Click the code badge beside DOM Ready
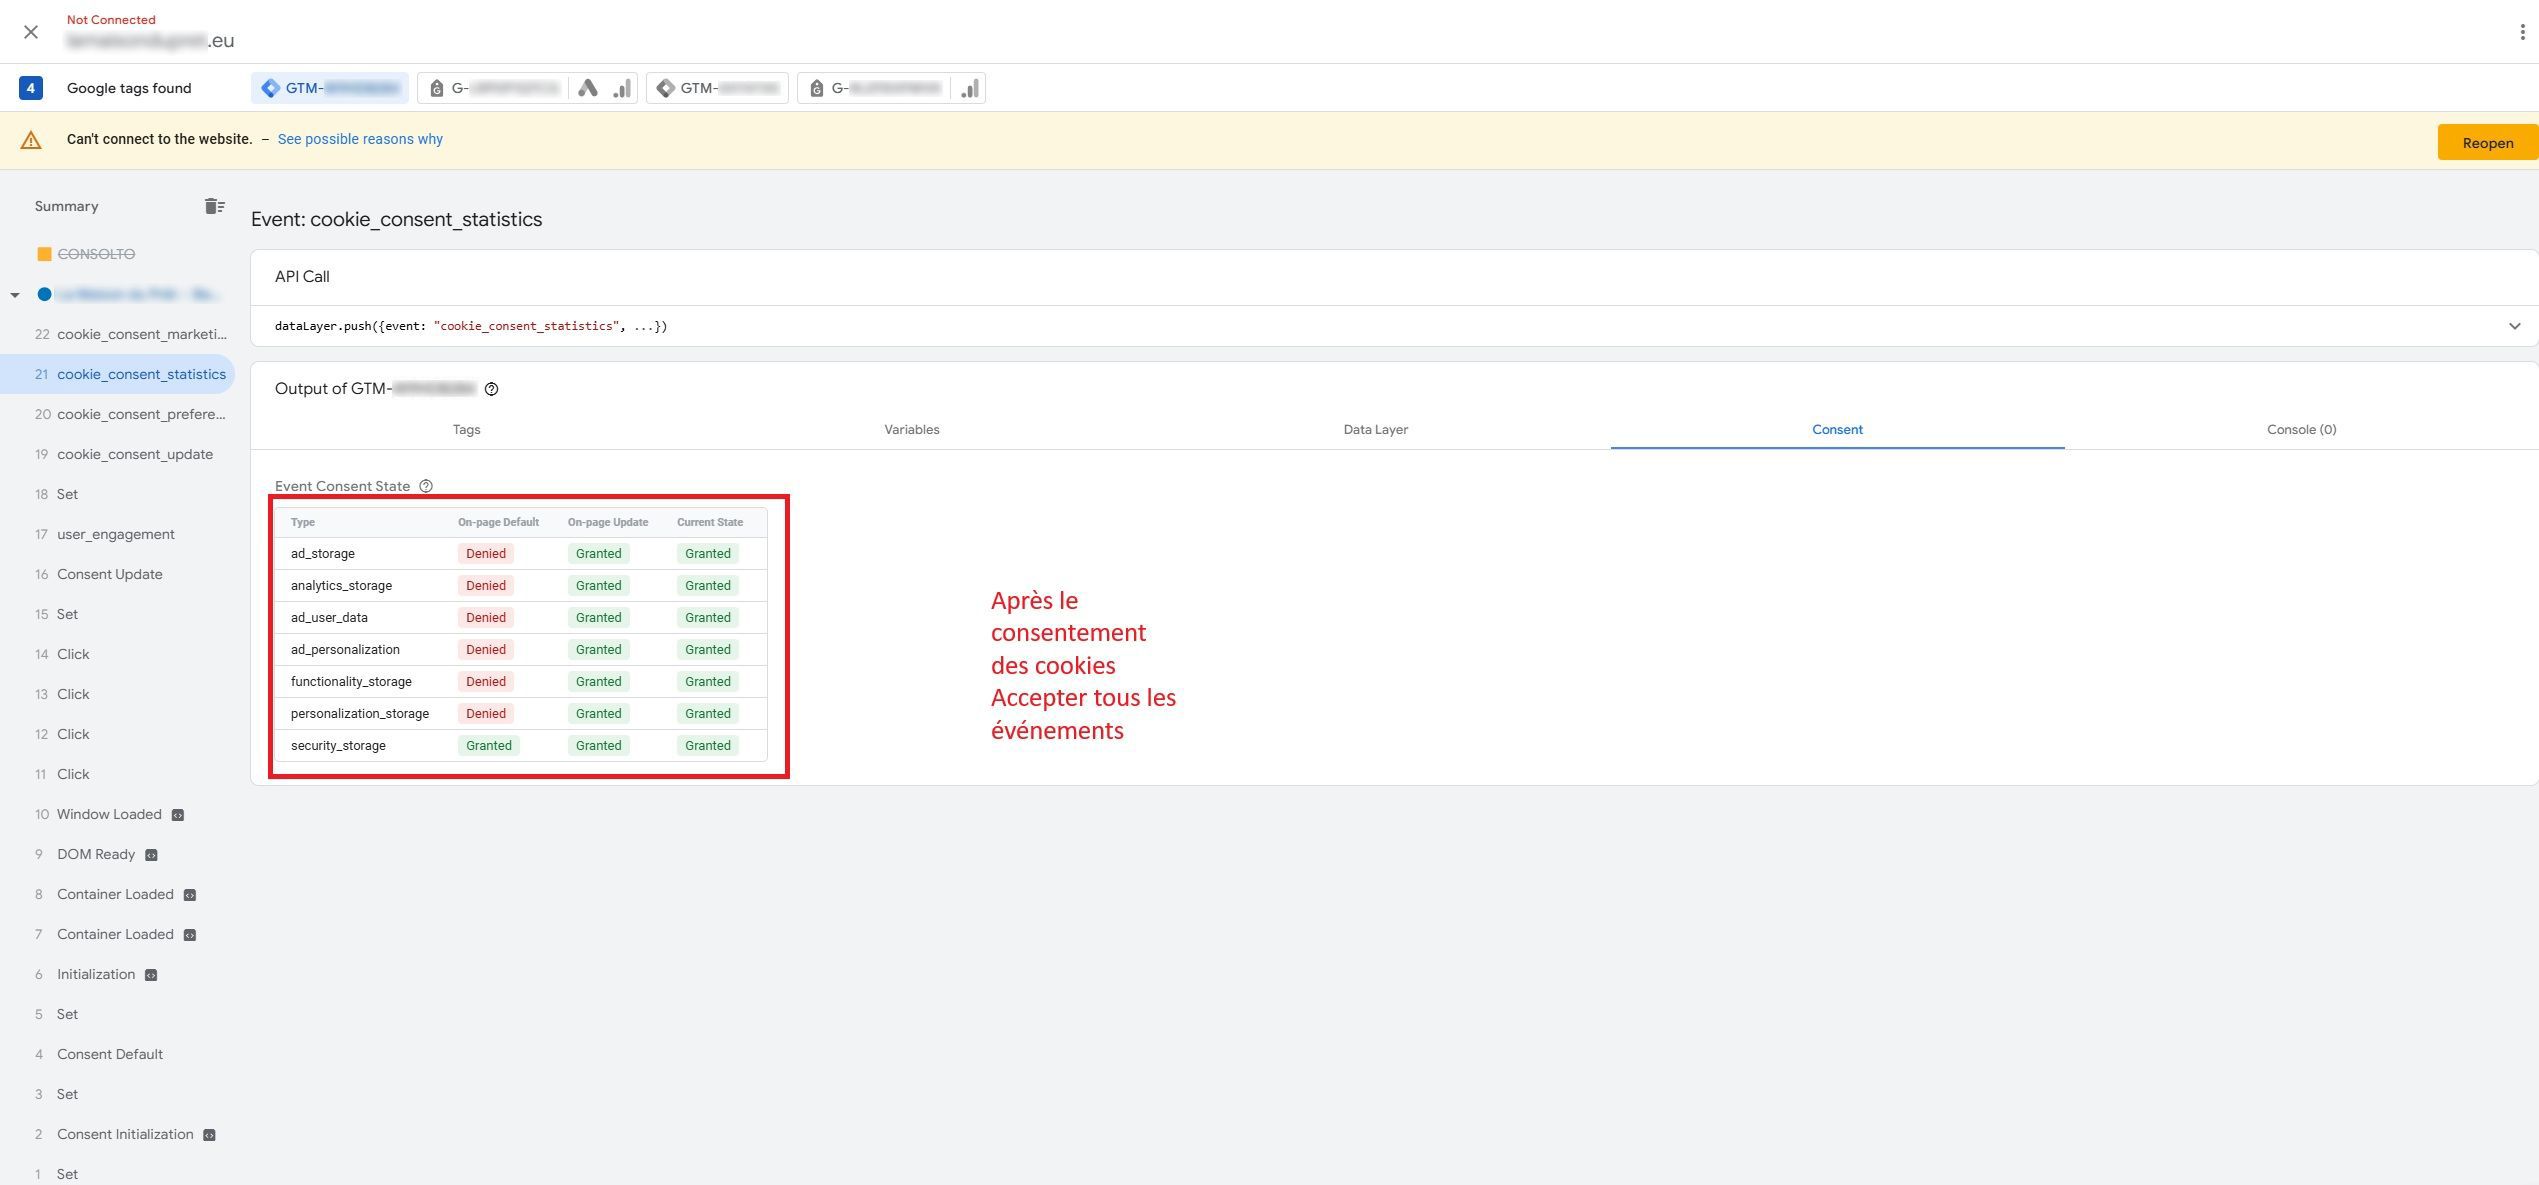 151,855
